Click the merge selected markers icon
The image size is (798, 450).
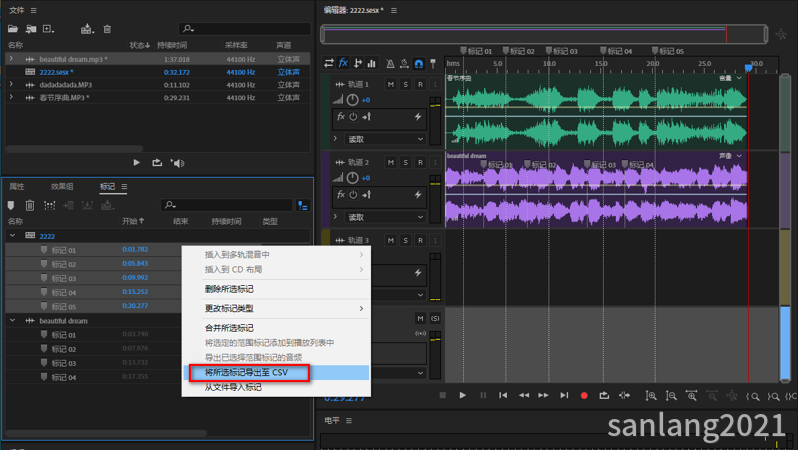49,205
